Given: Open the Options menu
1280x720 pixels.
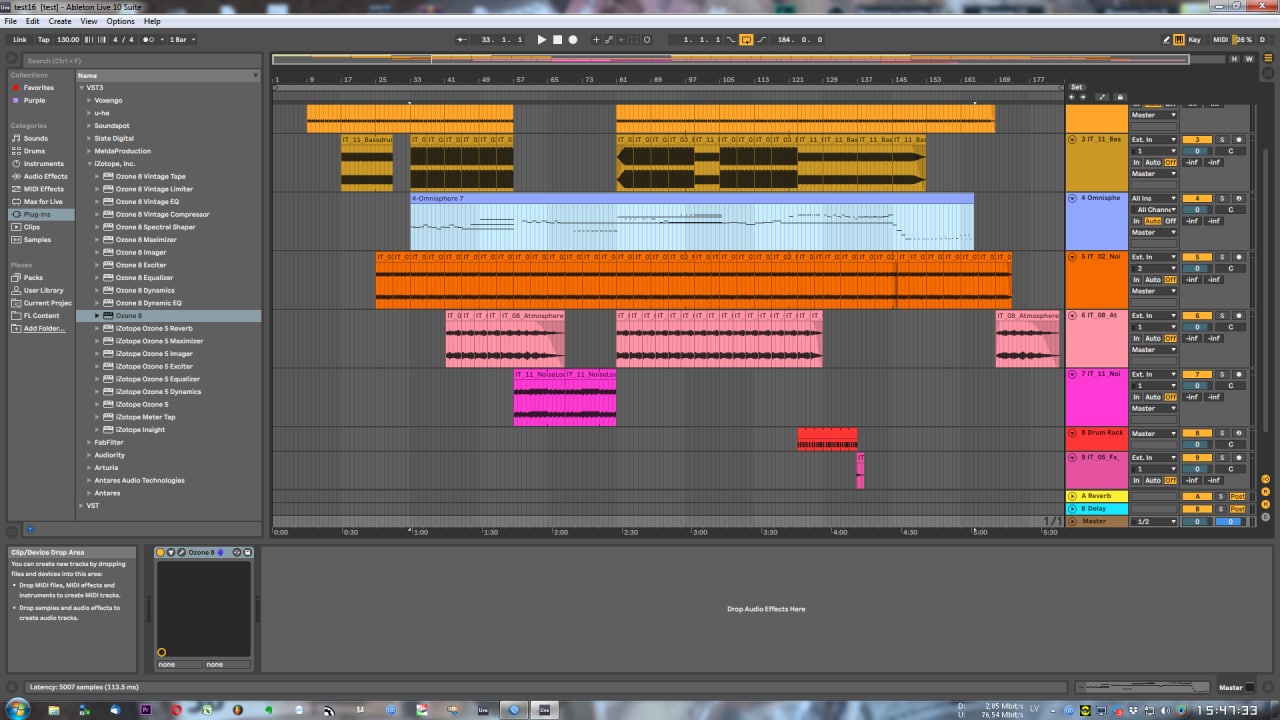Looking at the screenshot, I should pyautogui.click(x=120, y=21).
